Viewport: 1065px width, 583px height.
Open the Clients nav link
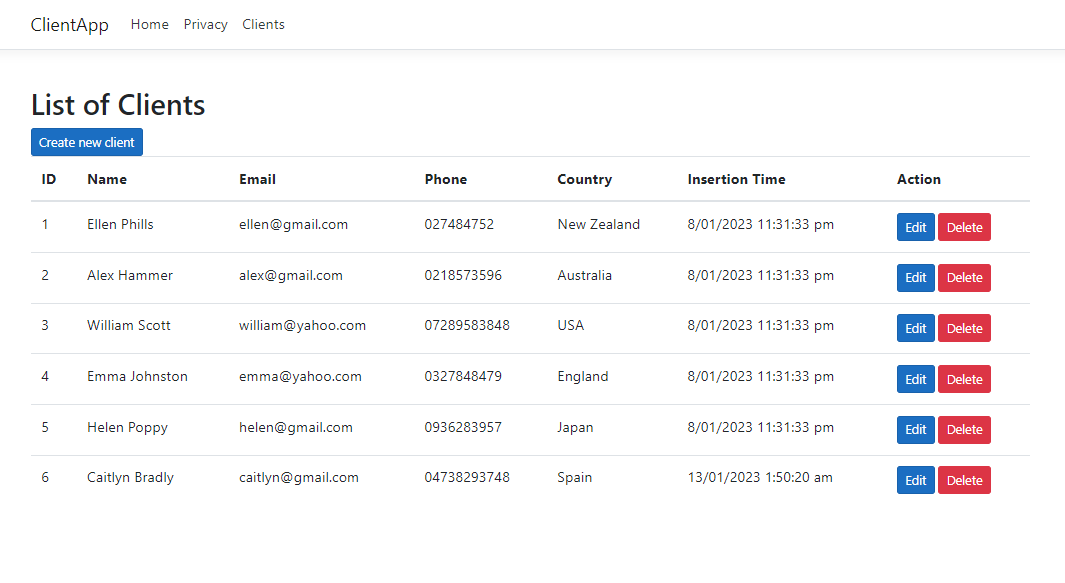(x=263, y=25)
